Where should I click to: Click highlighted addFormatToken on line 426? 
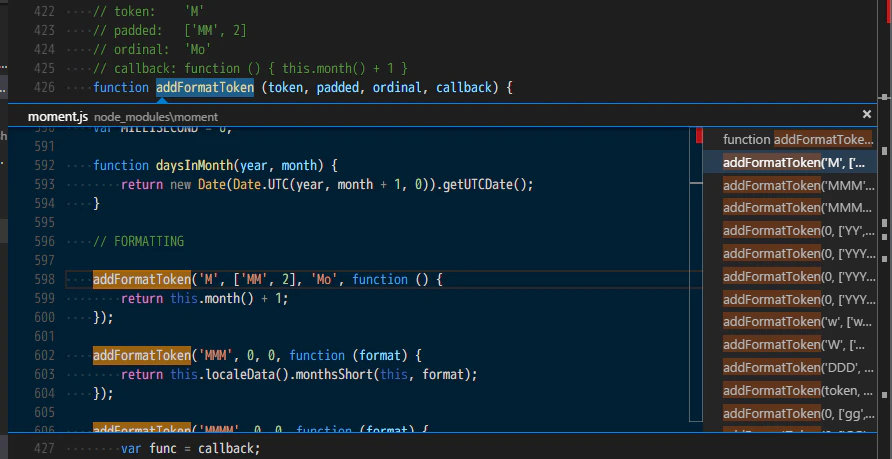pos(205,88)
